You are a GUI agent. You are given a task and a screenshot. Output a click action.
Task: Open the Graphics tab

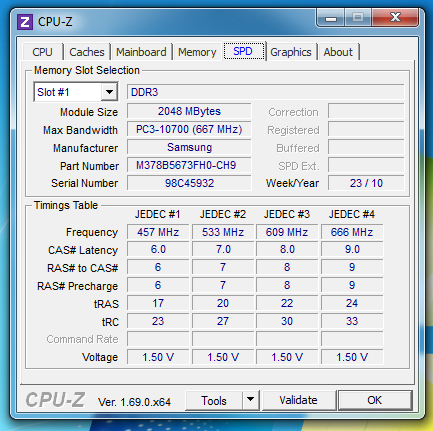291,52
